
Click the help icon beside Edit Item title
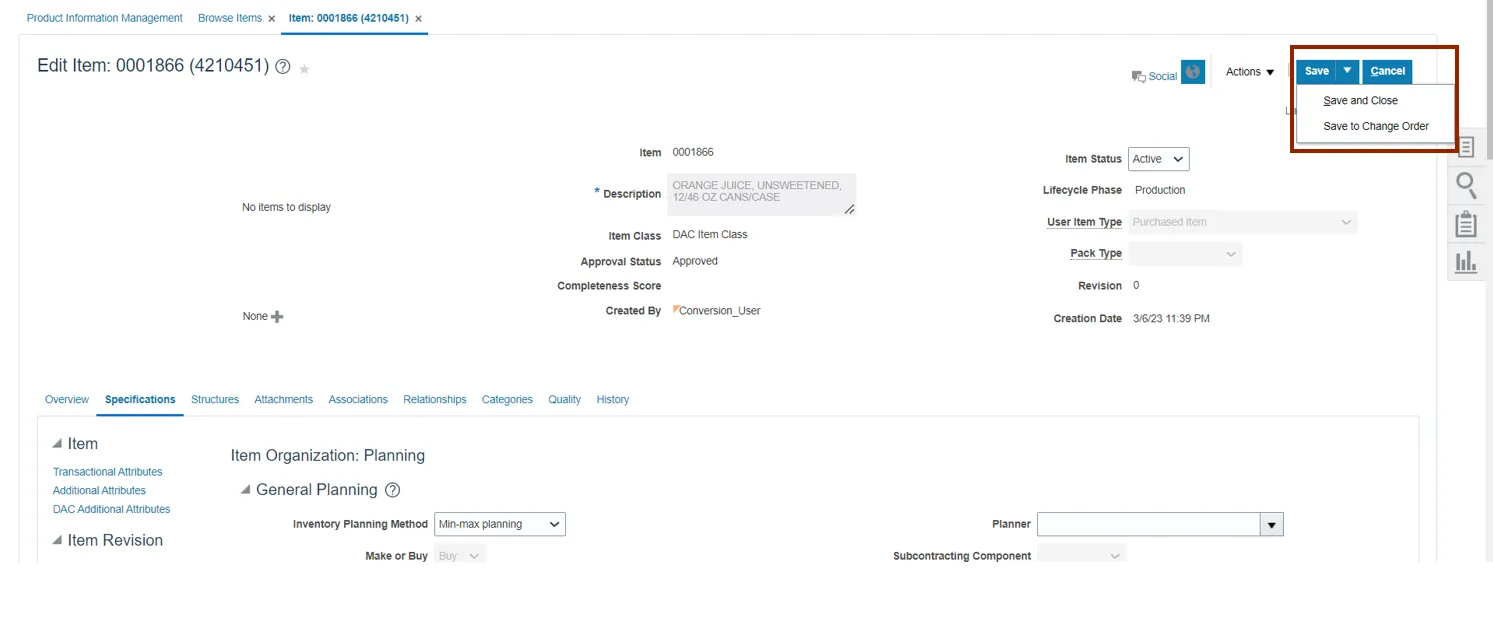[283, 67]
